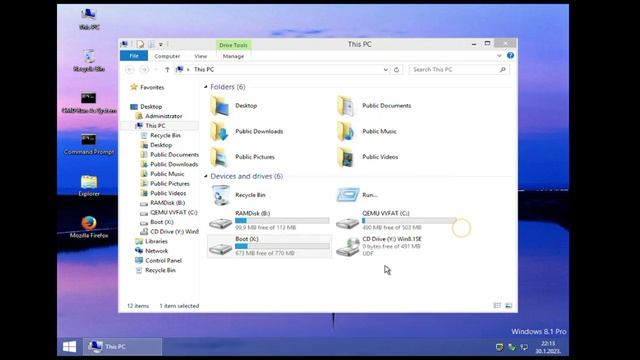
Task: Select Favorites in the navigation pane
Action: (147, 87)
